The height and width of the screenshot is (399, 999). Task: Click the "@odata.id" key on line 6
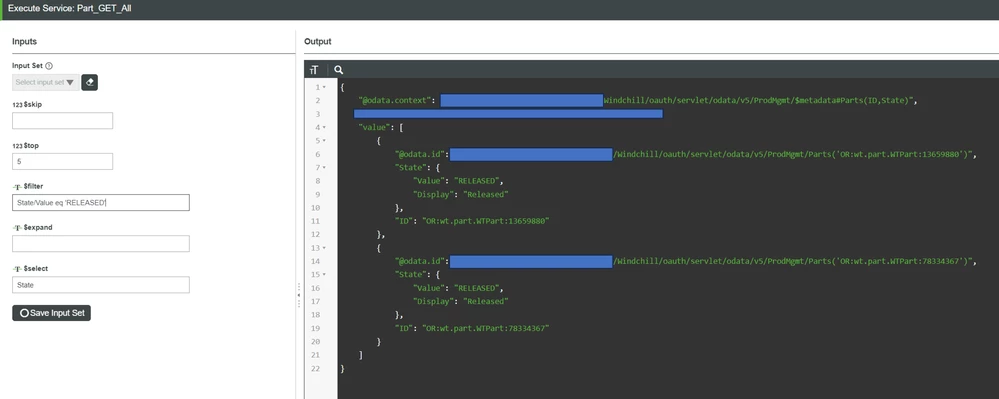click(x=420, y=154)
